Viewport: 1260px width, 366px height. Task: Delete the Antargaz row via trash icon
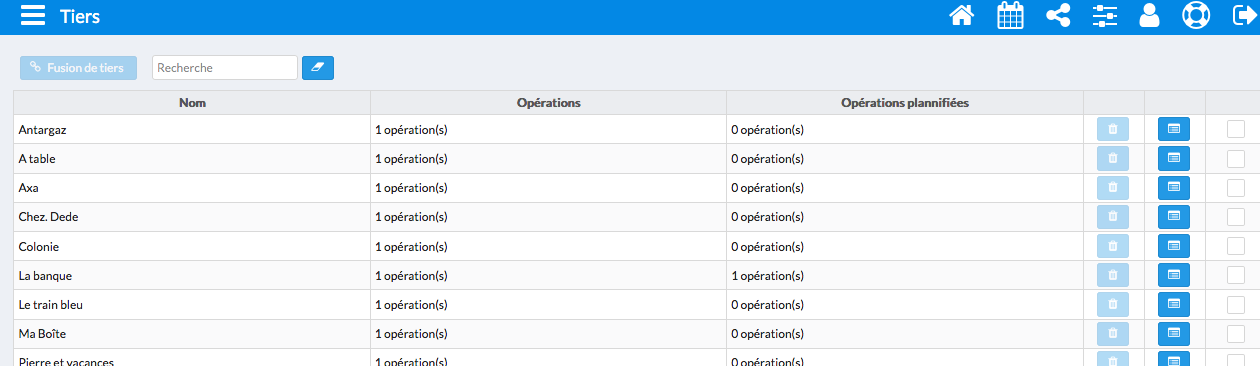pyautogui.click(x=1113, y=129)
